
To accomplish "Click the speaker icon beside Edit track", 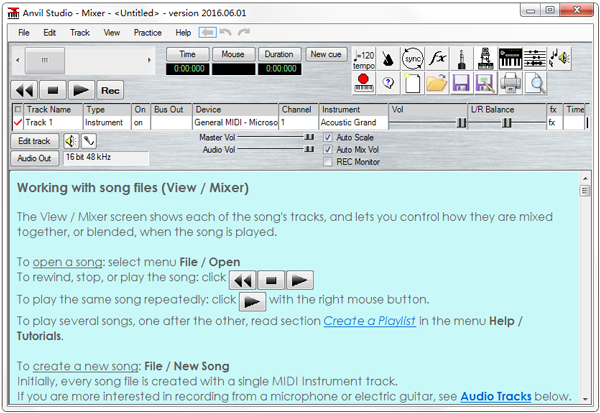I will 71,141.
